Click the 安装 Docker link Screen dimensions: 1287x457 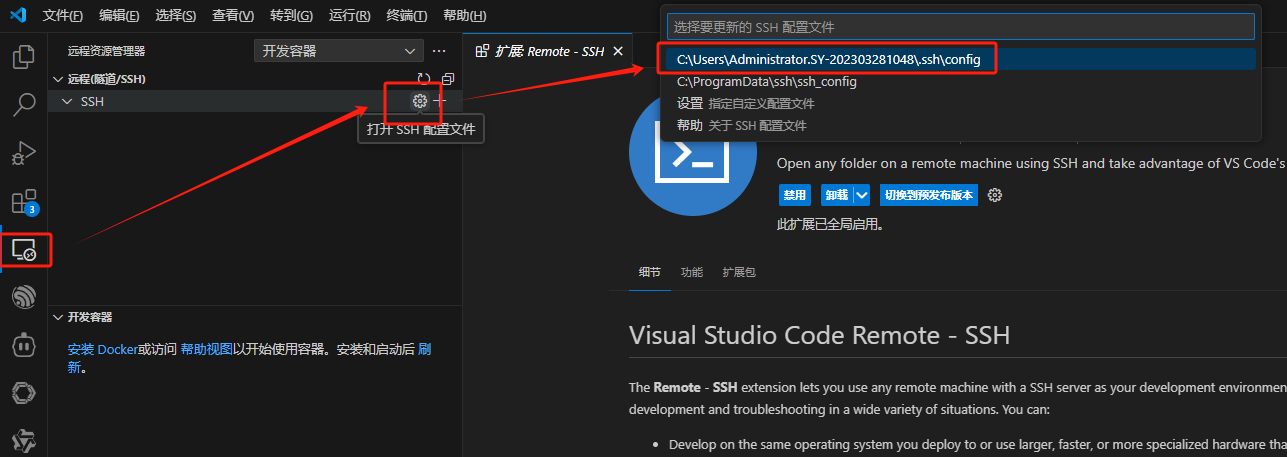click(x=102, y=350)
